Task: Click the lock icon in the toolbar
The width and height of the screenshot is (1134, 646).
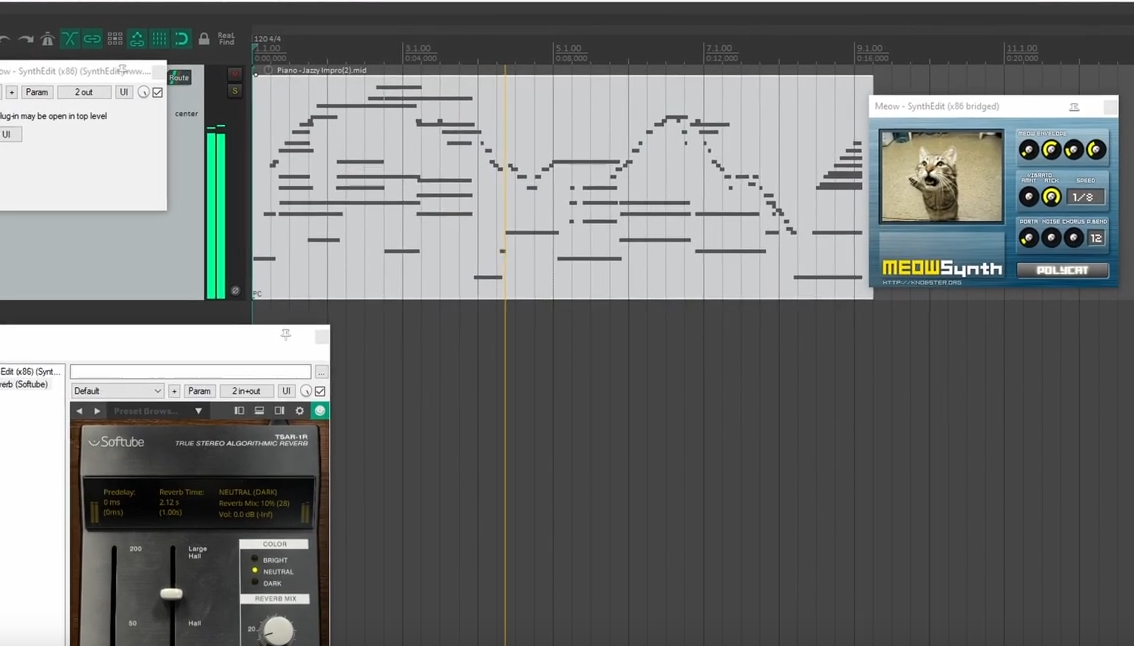Action: coord(204,39)
